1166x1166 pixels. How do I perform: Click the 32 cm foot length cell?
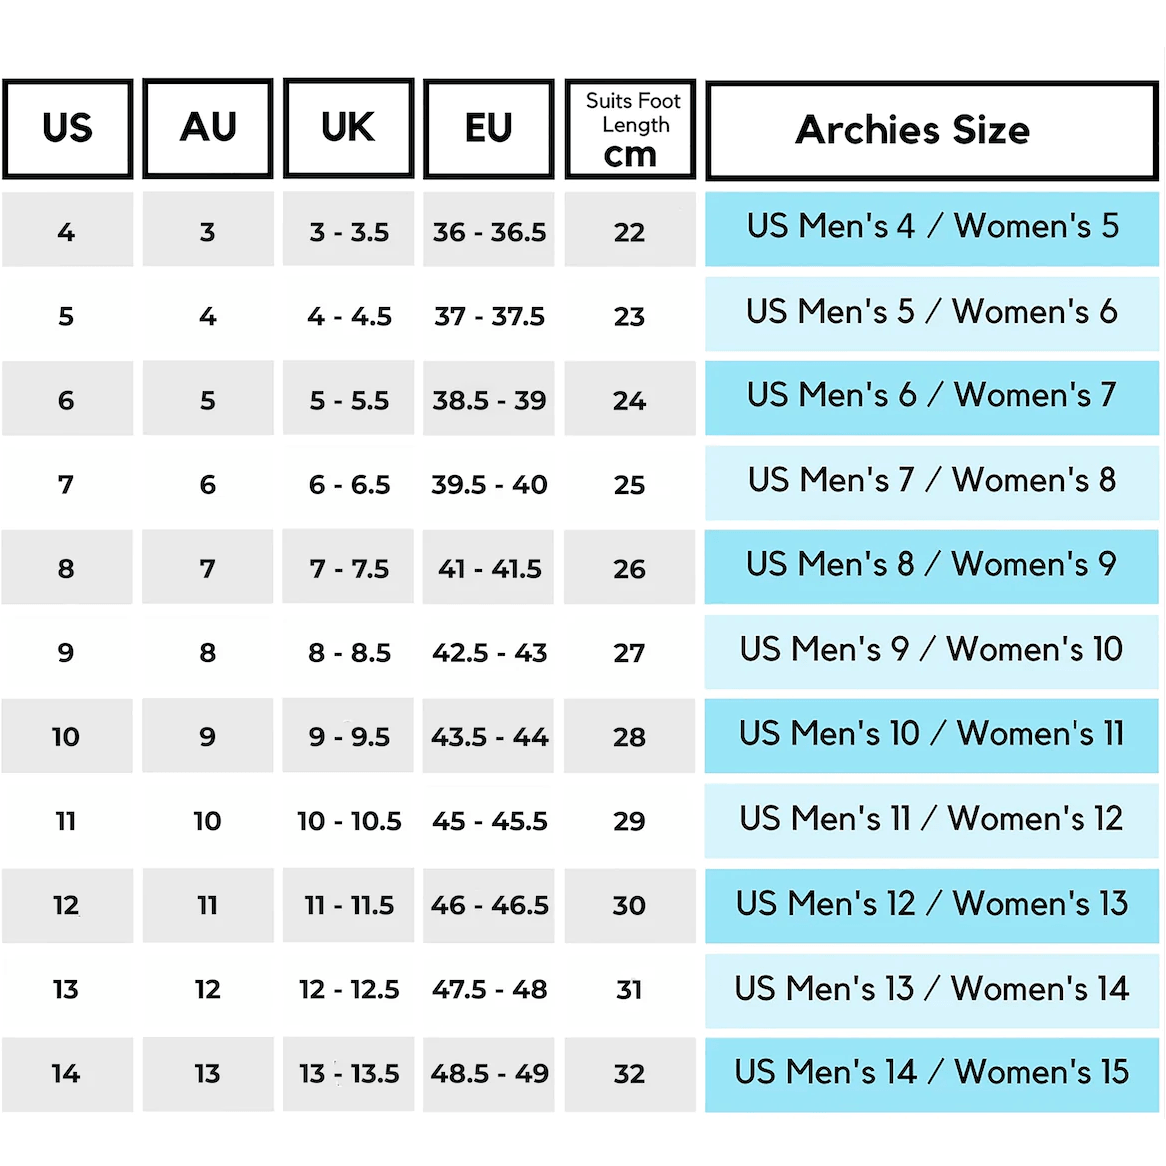(629, 1074)
